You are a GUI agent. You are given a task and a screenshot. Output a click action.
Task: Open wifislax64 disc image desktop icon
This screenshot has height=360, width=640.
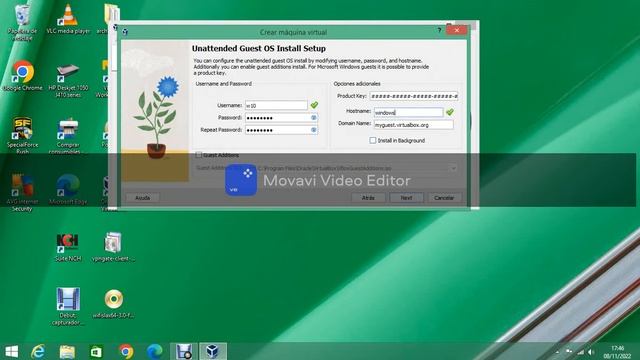click(113, 303)
